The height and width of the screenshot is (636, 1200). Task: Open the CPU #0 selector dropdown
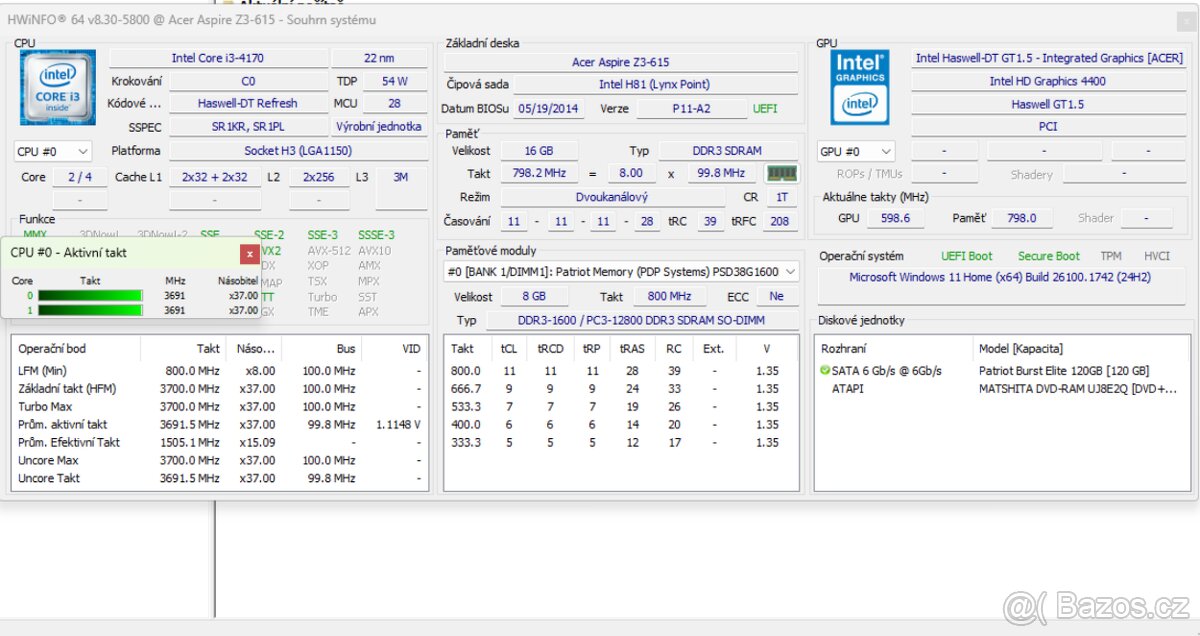(53, 152)
